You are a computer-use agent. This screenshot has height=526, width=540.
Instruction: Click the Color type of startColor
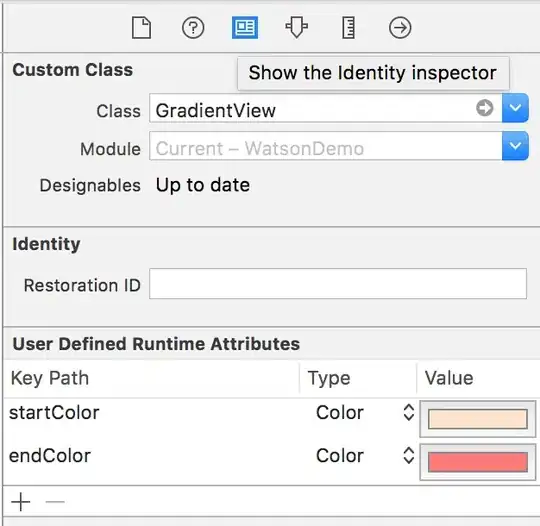point(340,412)
